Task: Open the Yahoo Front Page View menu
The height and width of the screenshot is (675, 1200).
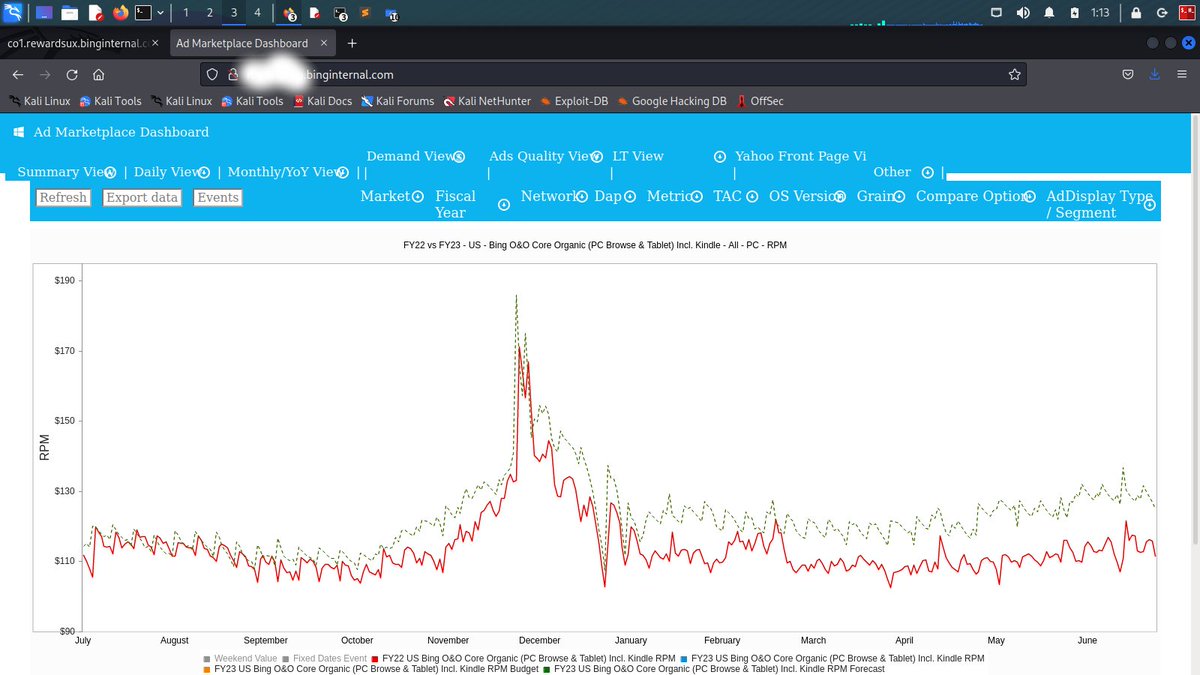Action: pos(800,156)
